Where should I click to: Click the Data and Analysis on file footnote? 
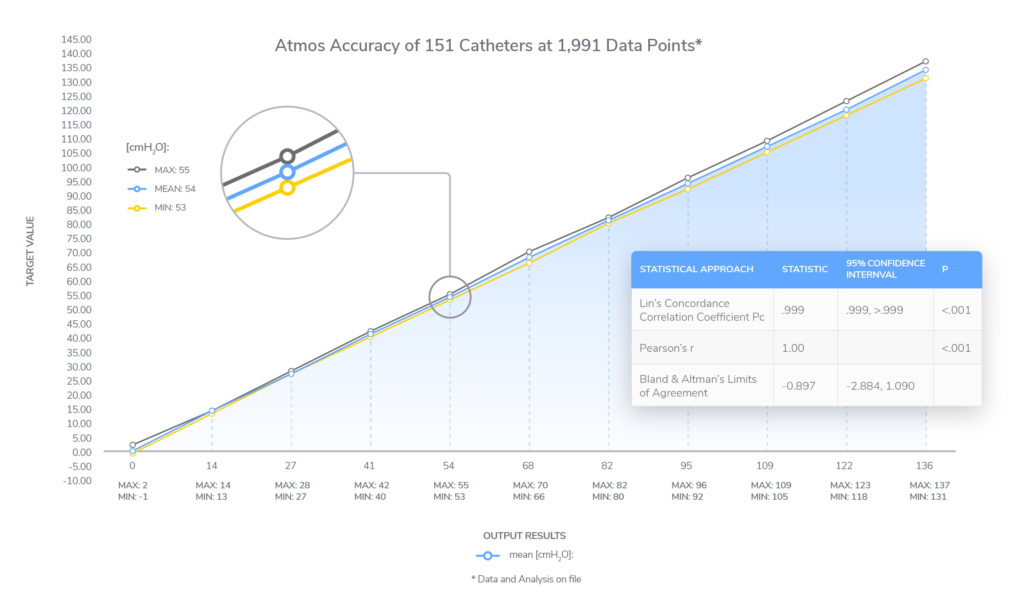tap(526, 580)
